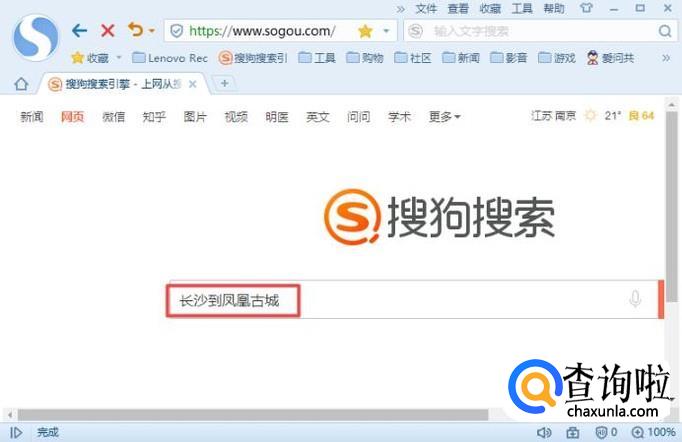Expand the menu bar overflow chevron
Screen dimensions: 682x442
(401, 9)
